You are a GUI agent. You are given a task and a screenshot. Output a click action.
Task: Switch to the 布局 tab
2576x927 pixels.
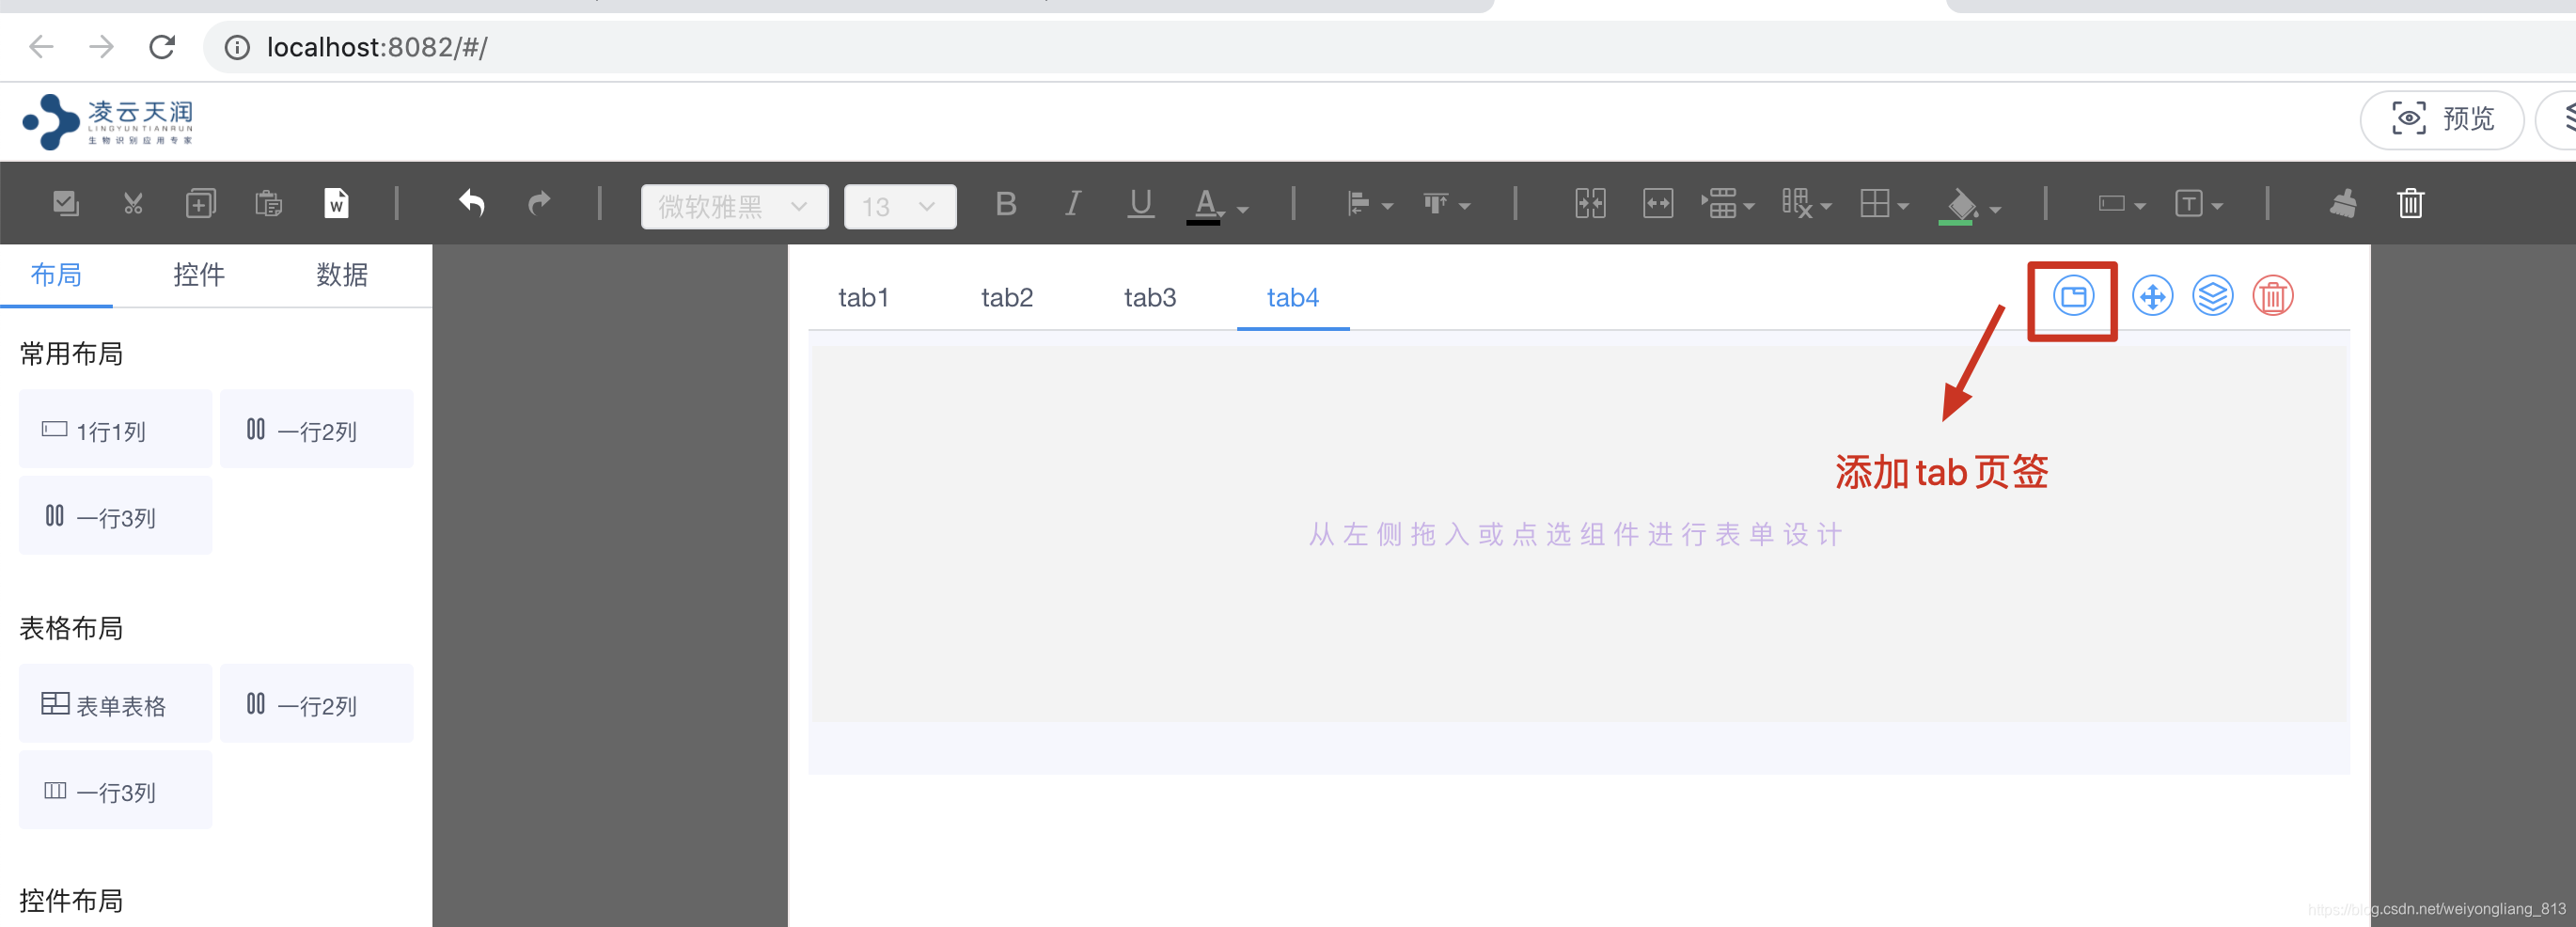[x=56, y=275]
